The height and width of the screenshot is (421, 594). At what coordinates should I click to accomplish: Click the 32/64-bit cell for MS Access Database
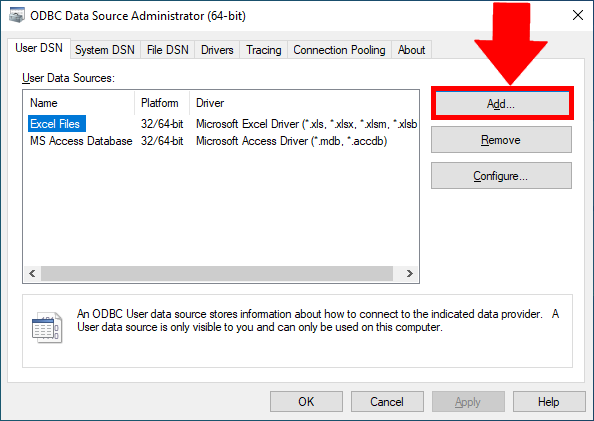(162, 141)
